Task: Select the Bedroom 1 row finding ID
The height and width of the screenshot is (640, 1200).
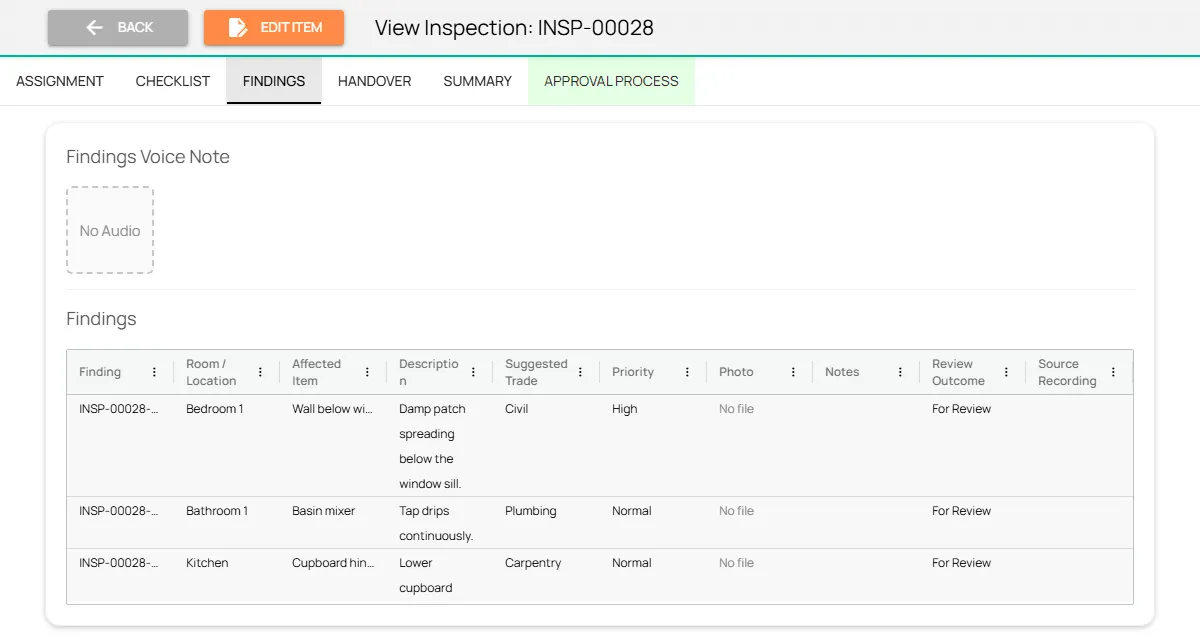Action: pyautogui.click(x=119, y=409)
